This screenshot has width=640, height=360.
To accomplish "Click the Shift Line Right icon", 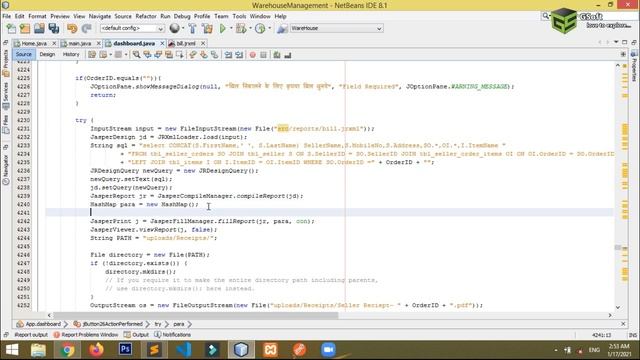I will [x=239, y=55].
